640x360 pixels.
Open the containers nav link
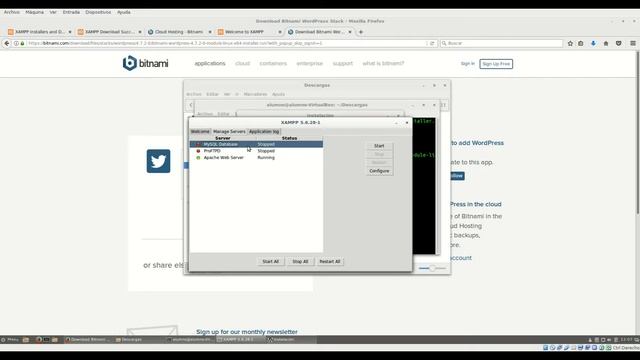click(x=273, y=64)
